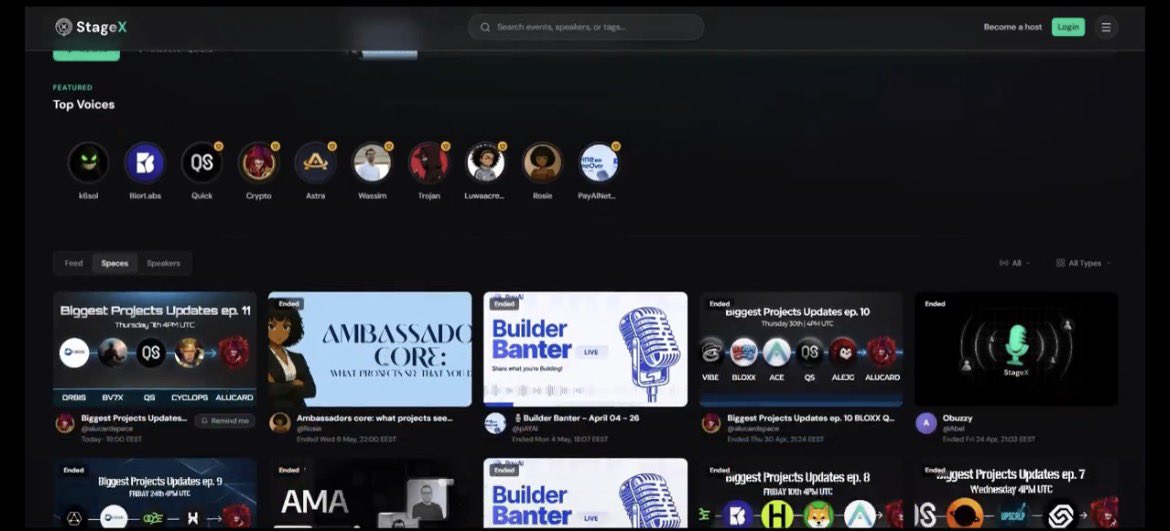The image size is (1170, 531).
Task: Open the All Types dropdown
Action: pyautogui.click(x=1083, y=263)
